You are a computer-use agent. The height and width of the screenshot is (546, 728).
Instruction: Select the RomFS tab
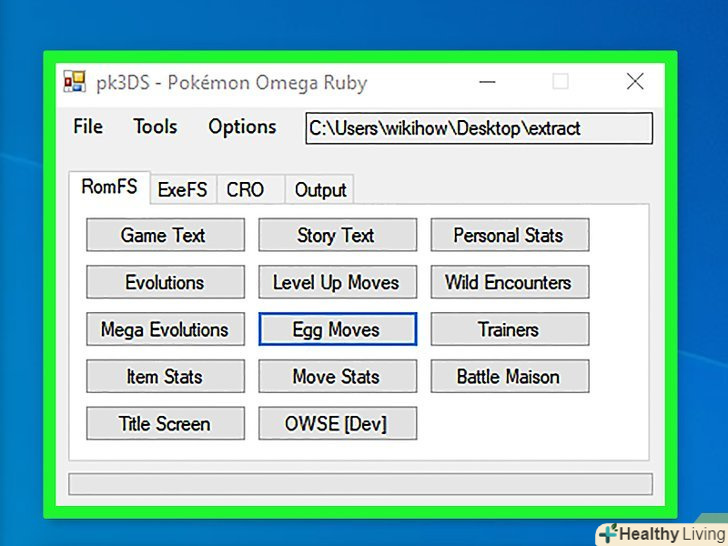tap(110, 187)
